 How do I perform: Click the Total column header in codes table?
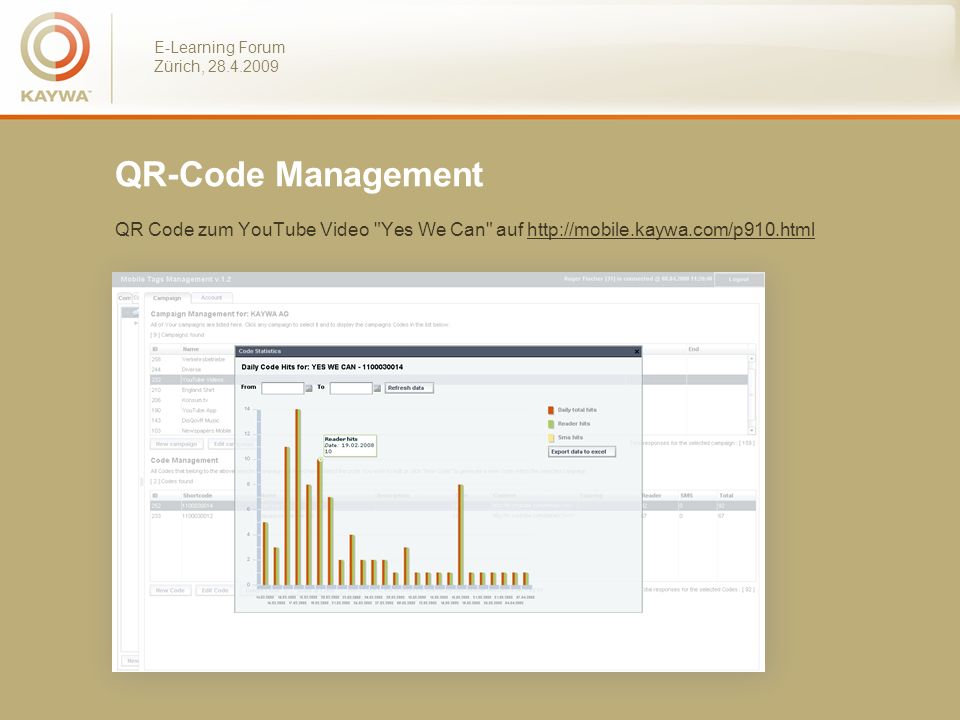[x=727, y=495]
